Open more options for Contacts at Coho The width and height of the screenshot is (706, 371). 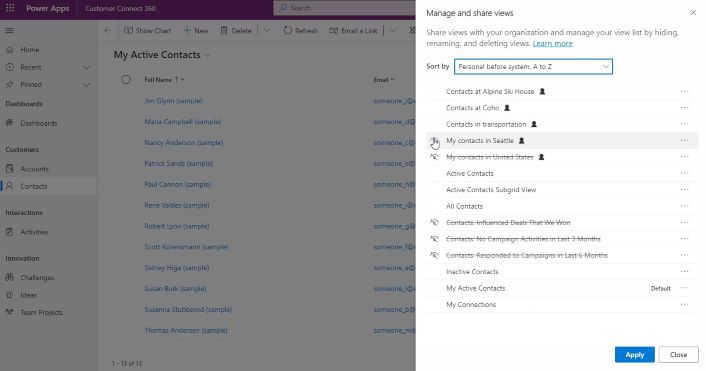coord(684,108)
